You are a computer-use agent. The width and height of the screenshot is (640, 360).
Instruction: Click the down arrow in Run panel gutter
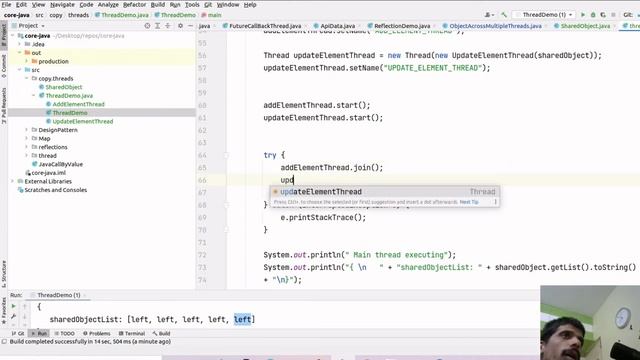click(24, 316)
